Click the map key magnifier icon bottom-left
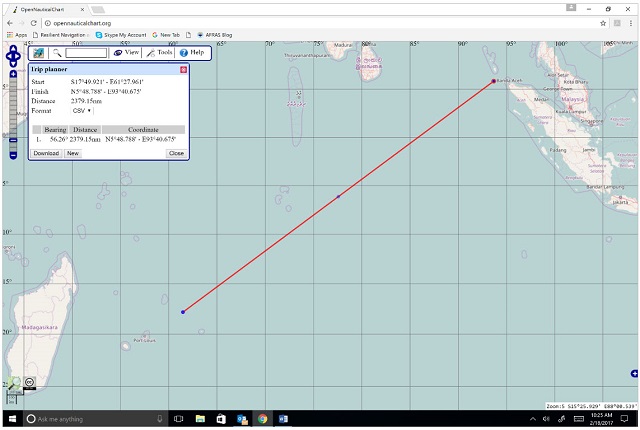The width and height of the screenshot is (640, 430). tap(14, 383)
